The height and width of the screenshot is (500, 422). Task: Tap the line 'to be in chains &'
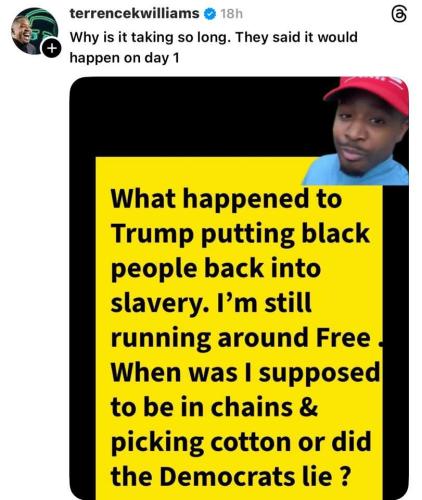(214, 407)
